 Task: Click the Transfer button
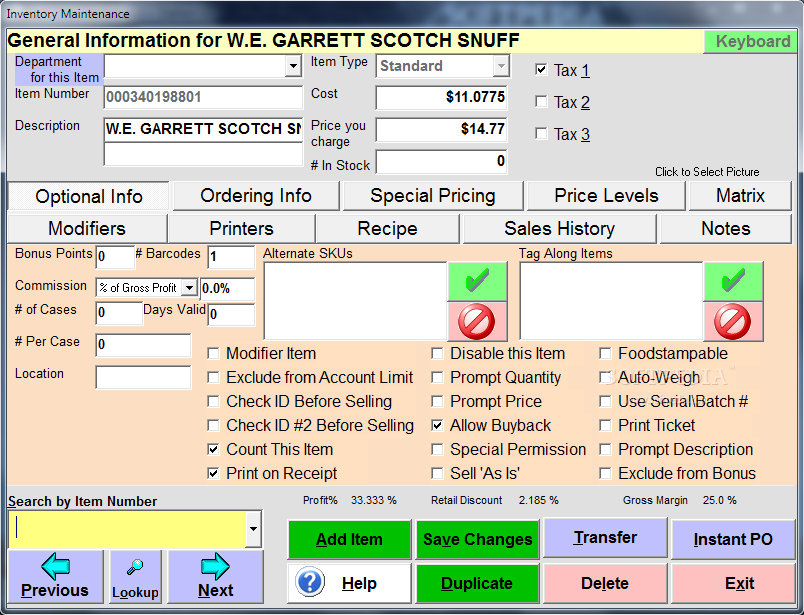click(605, 538)
